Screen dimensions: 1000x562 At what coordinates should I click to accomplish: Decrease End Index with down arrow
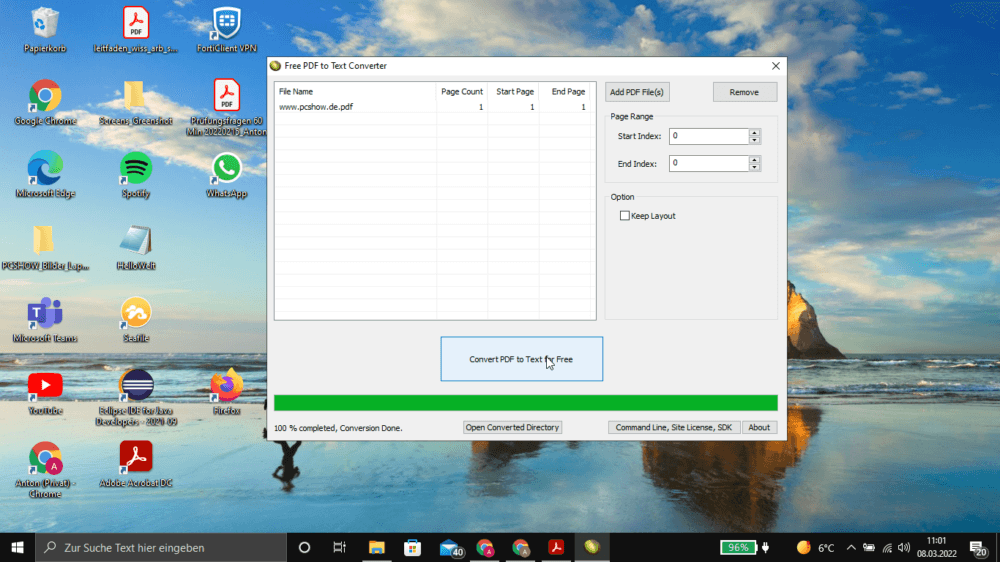click(x=754, y=167)
